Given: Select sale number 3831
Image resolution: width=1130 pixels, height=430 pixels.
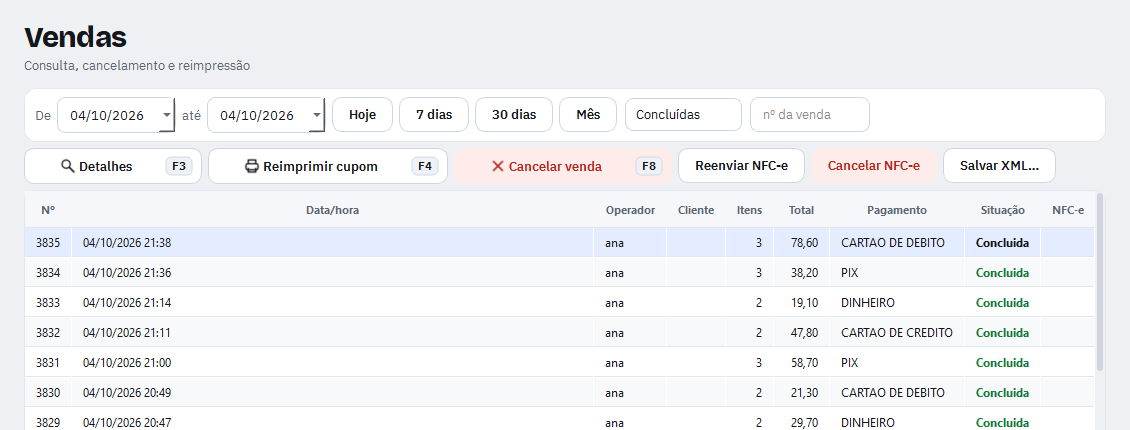Looking at the screenshot, I should 48,363.
